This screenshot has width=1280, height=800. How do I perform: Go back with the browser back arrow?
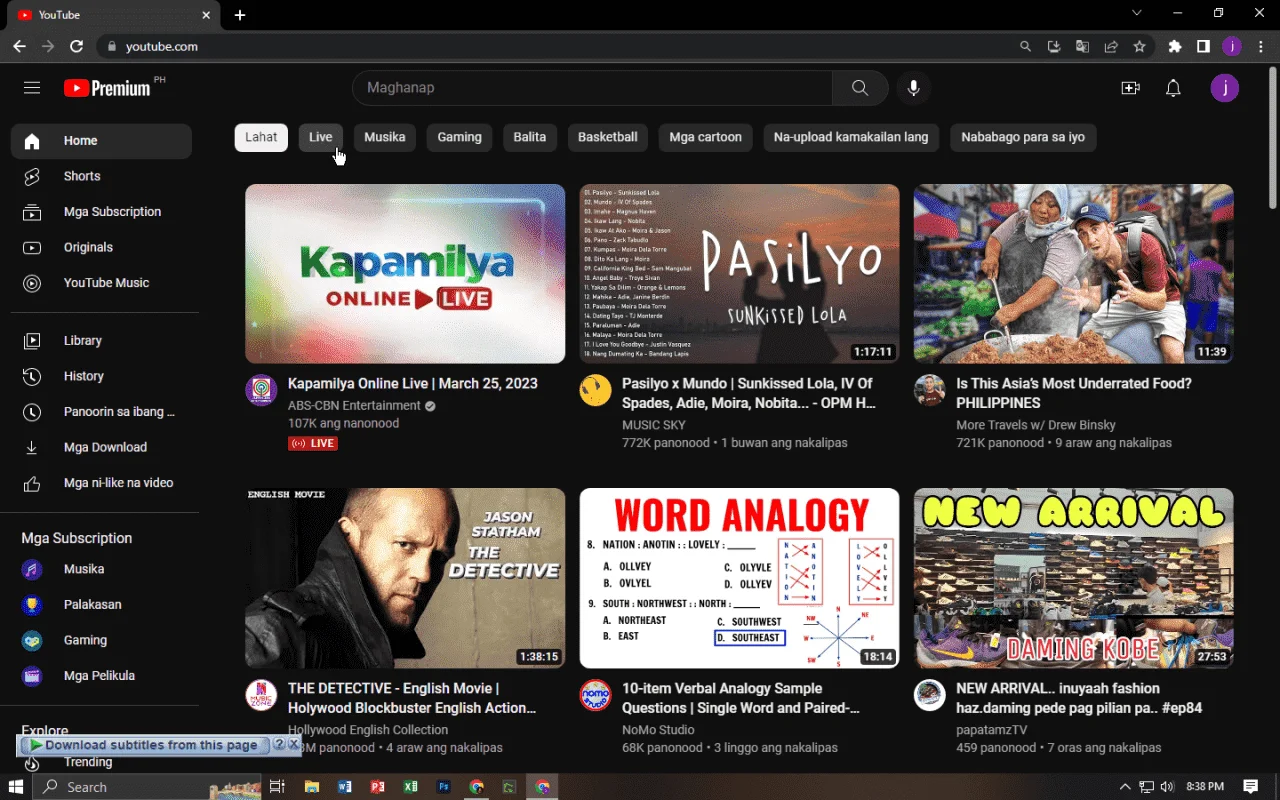19,46
